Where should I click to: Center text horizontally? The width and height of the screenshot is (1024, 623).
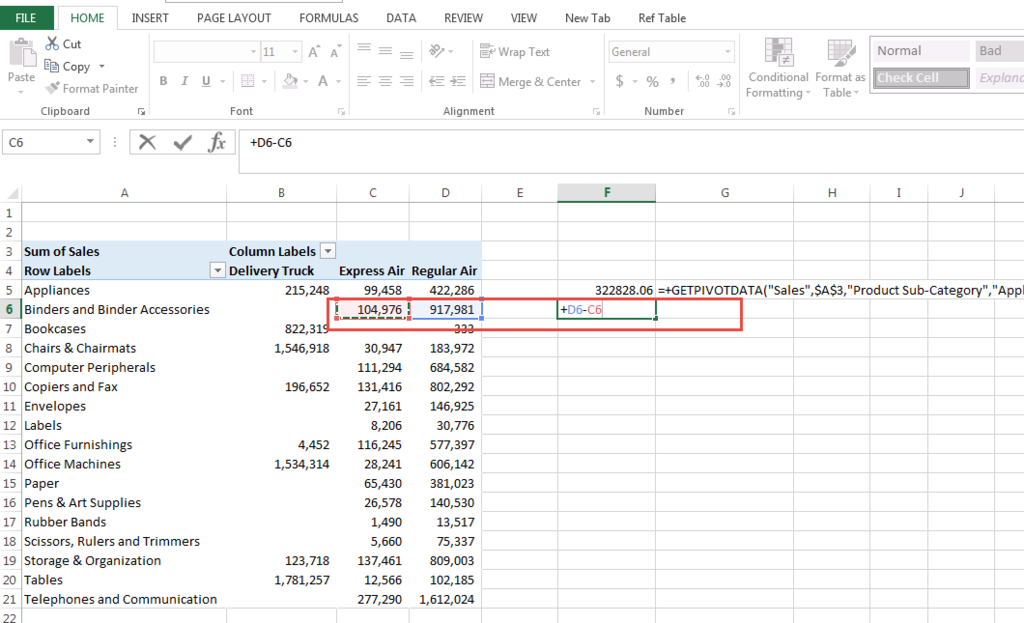click(385, 81)
